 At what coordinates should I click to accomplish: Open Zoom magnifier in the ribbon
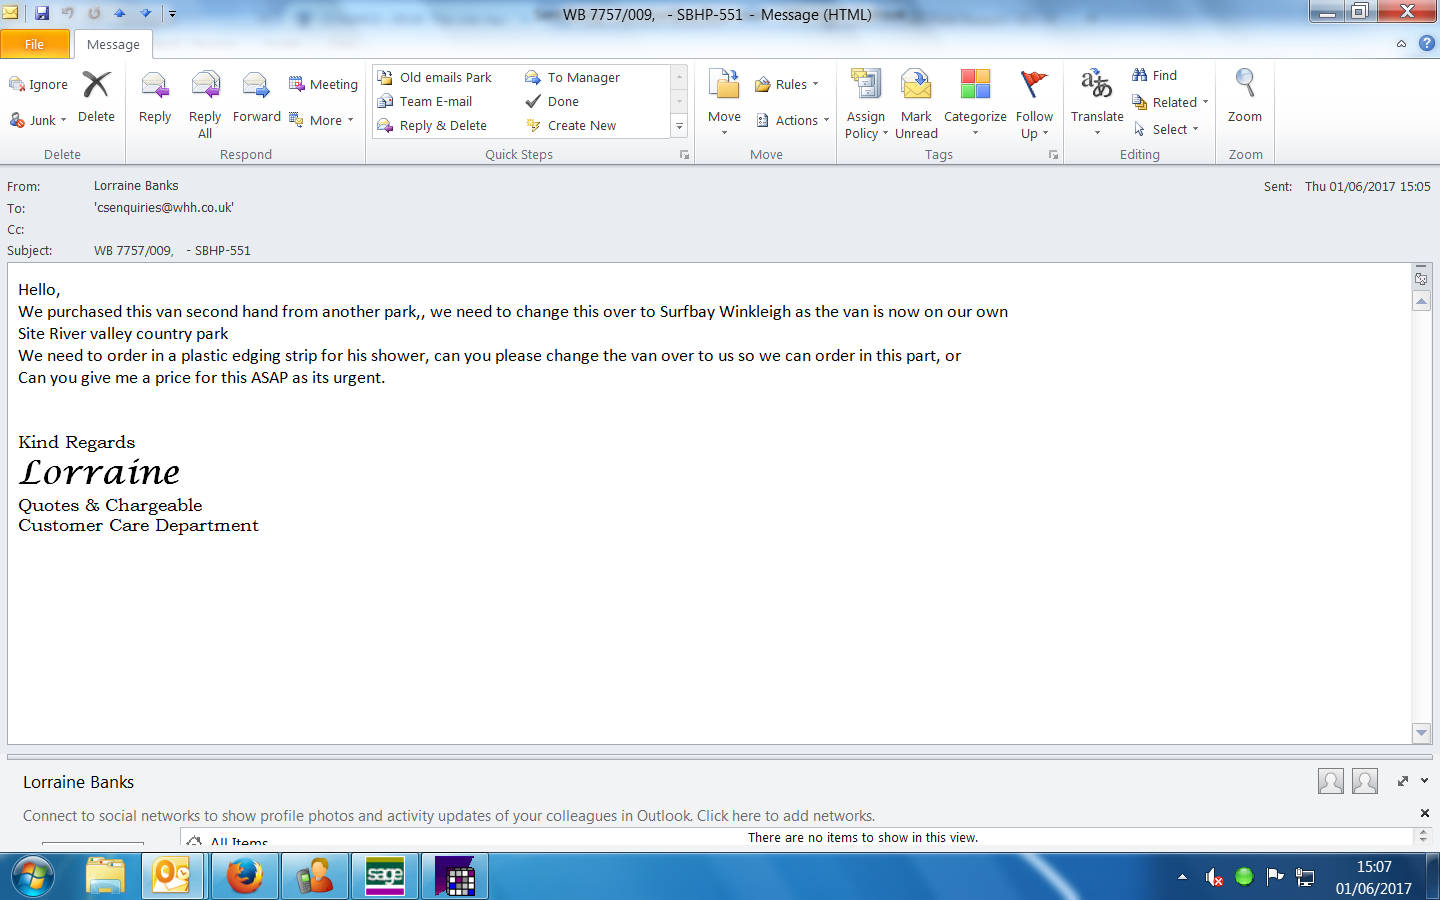(1245, 96)
